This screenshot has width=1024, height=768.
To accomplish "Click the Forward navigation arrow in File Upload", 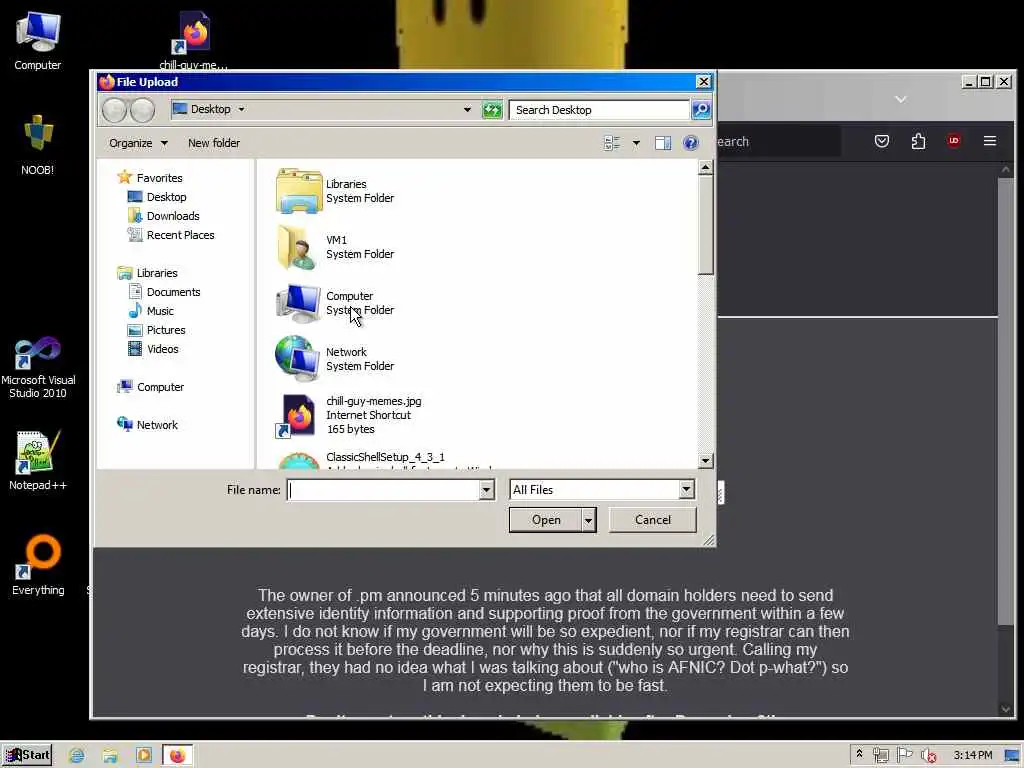I will coord(142,110).
